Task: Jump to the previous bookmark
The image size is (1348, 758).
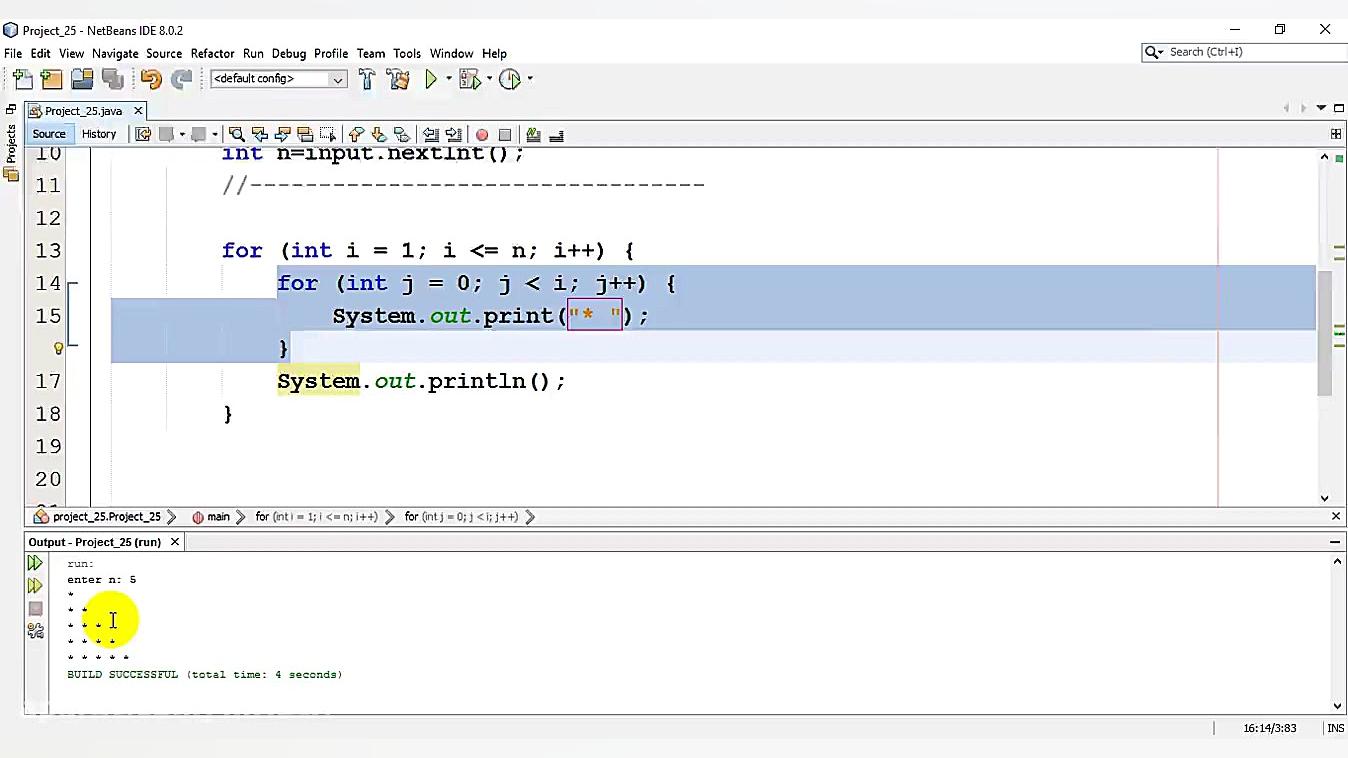Action: 356,134
